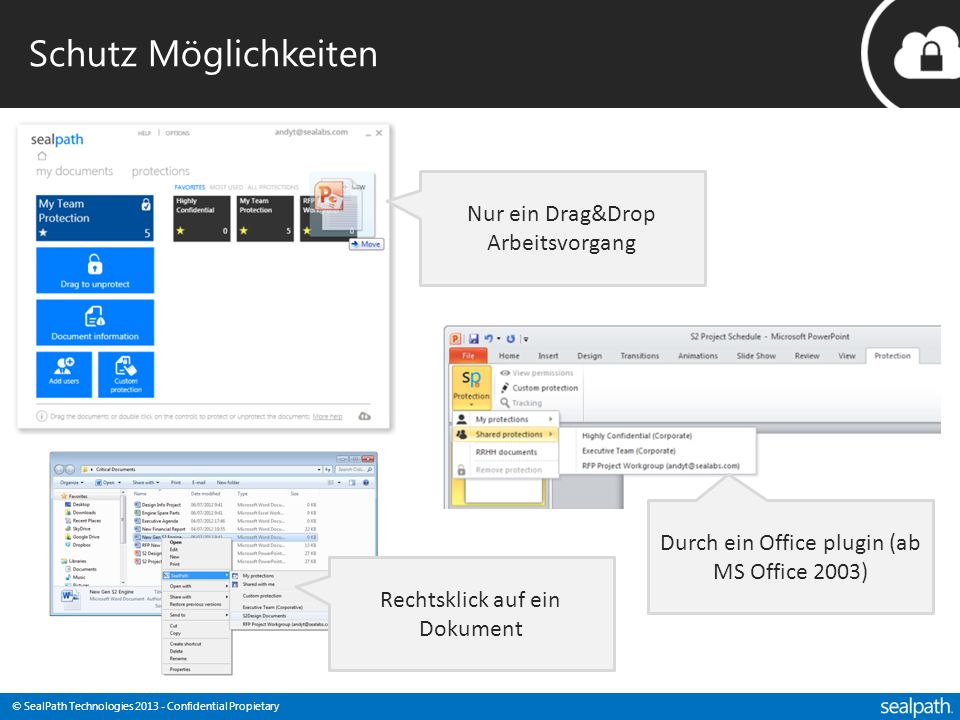The image size is (960, 720).
Task: Click the More help link
Action: click(x=328, y=416)
